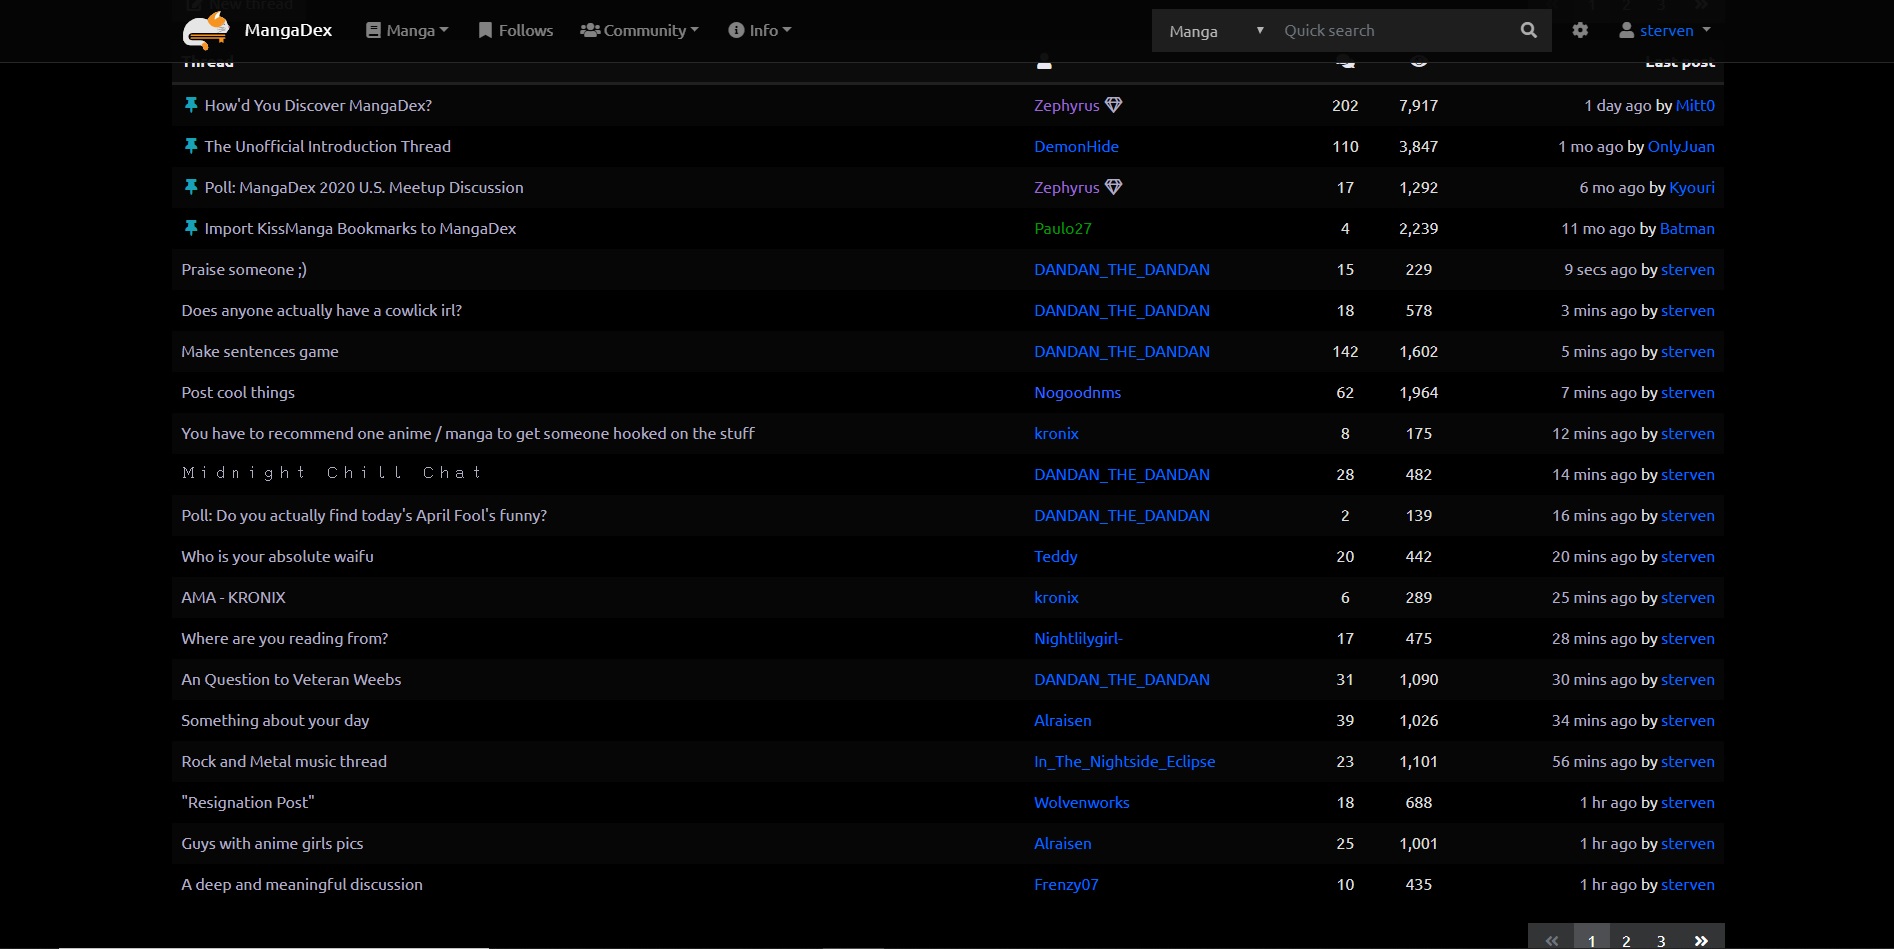Click reply count 142 for Make sentences game
The height and width of the screenshot is (949, 1894).
(x=1345, y=351)
